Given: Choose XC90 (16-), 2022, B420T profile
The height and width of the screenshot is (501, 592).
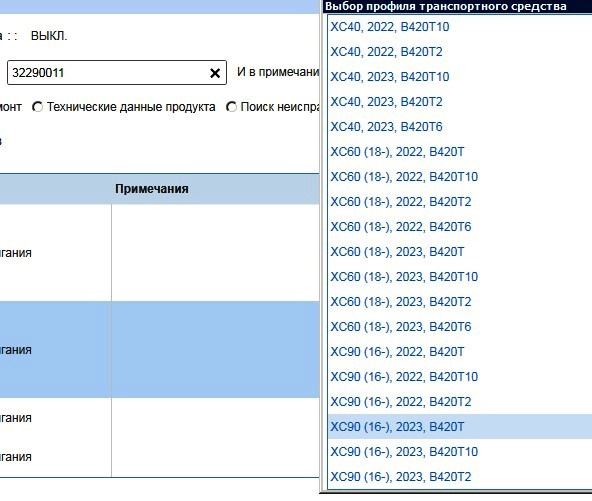Looking at the screenshot, I should (x=460, y=351).
